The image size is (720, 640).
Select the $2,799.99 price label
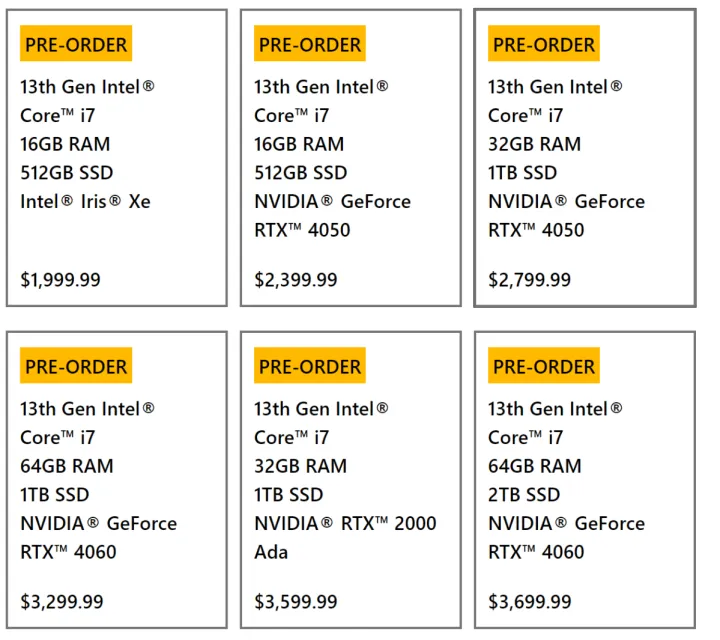click(529, 280)
